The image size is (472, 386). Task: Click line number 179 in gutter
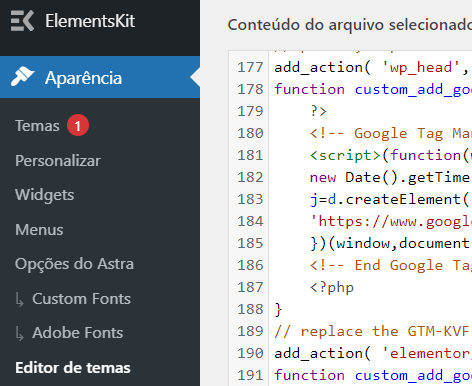[x=250, y=111]
